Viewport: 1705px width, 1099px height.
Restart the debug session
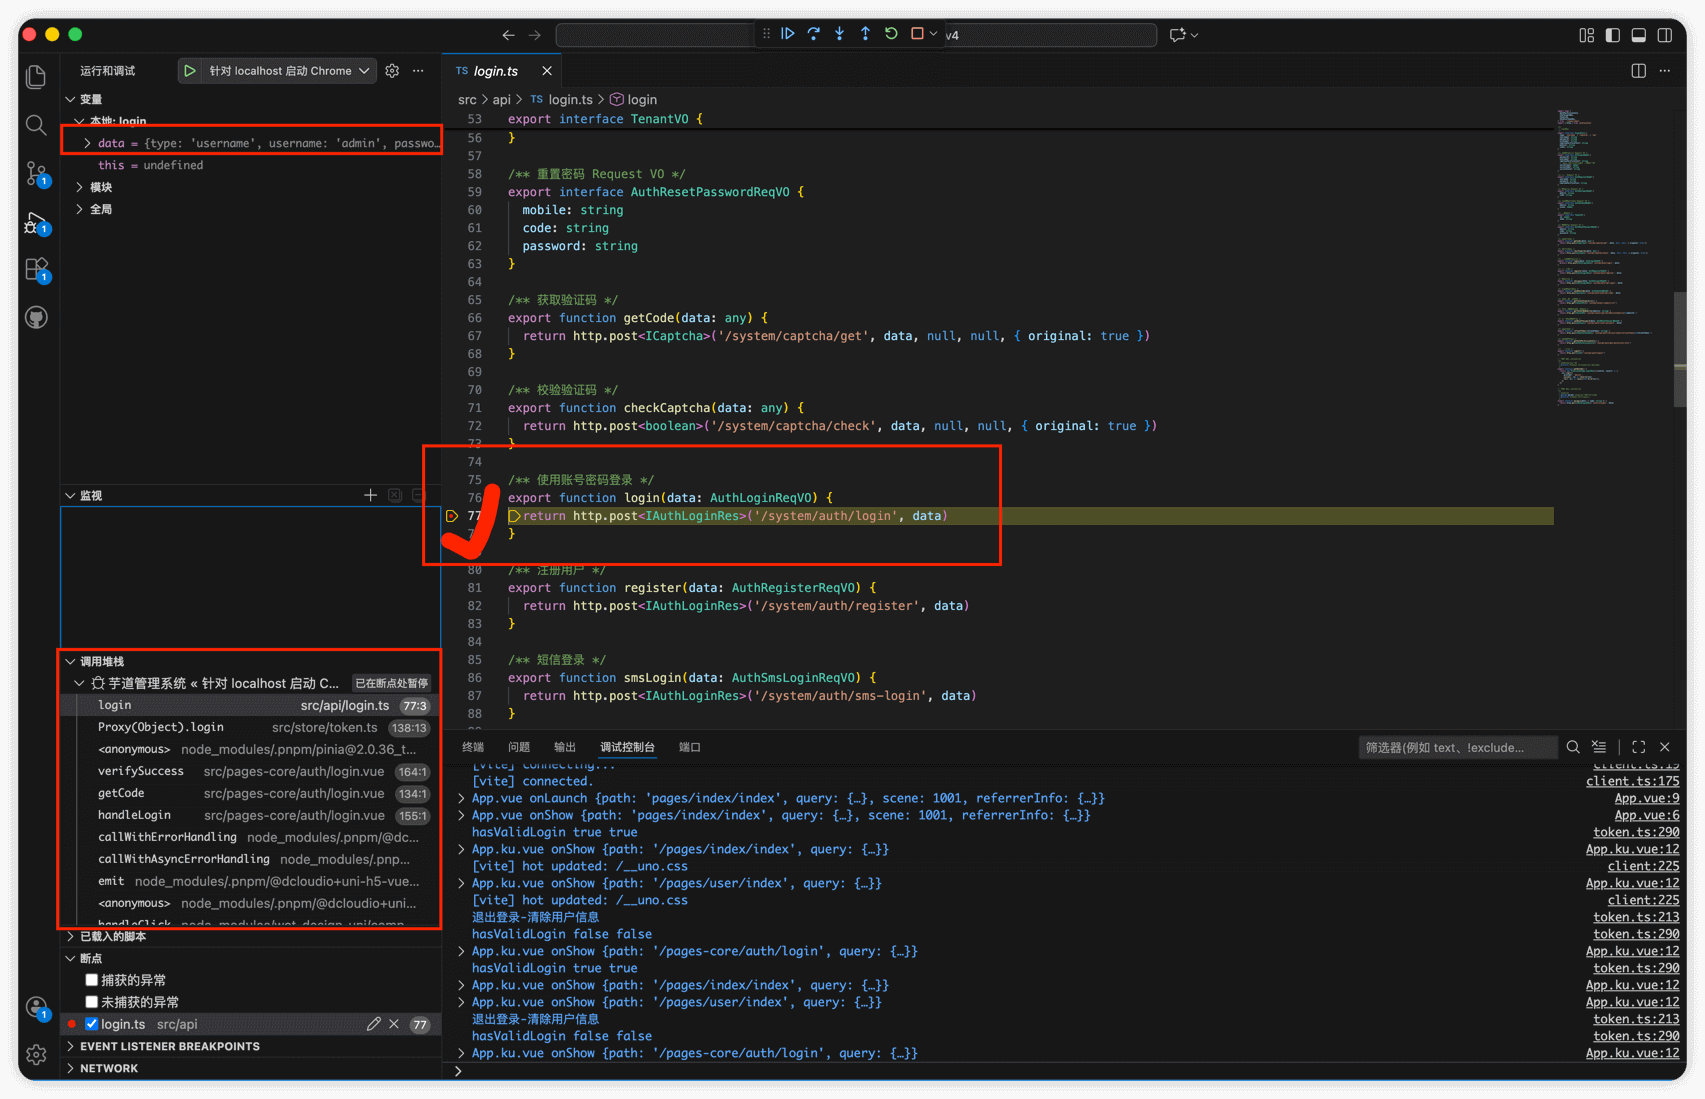891,34
